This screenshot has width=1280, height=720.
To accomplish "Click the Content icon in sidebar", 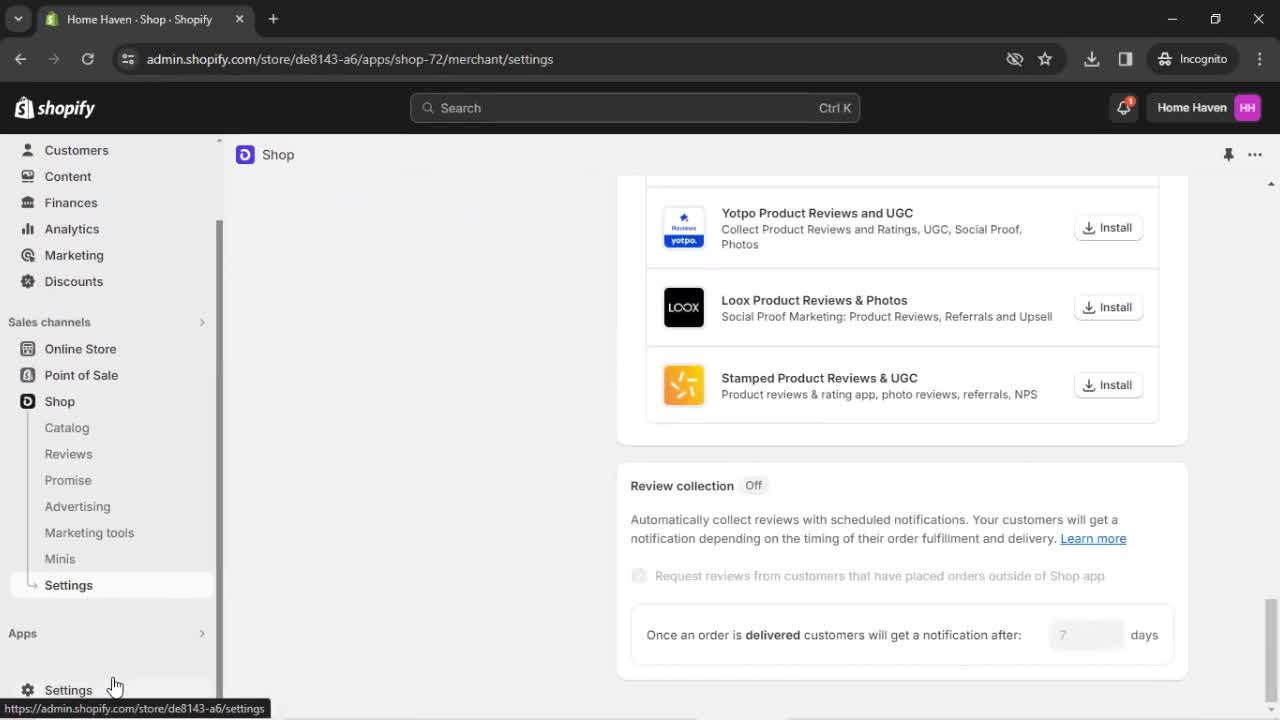I will tap(27, 176).
